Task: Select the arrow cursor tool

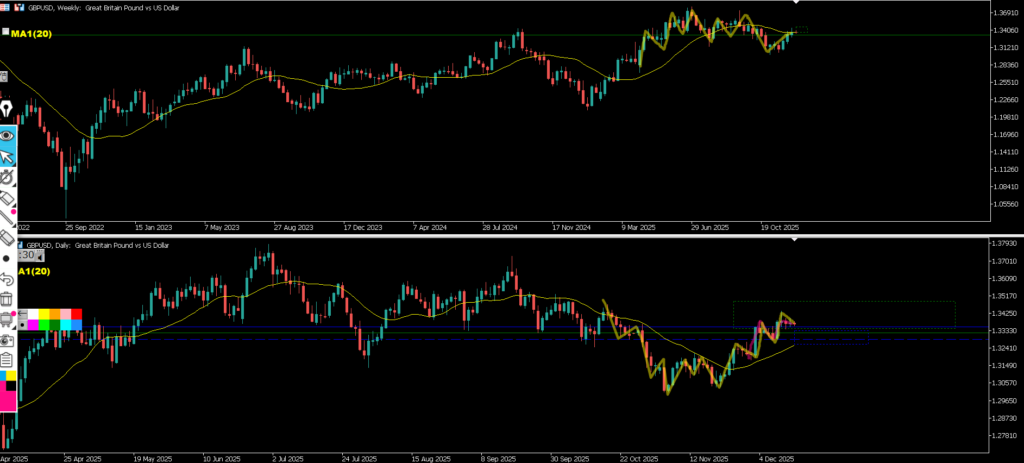Action: 7,157
